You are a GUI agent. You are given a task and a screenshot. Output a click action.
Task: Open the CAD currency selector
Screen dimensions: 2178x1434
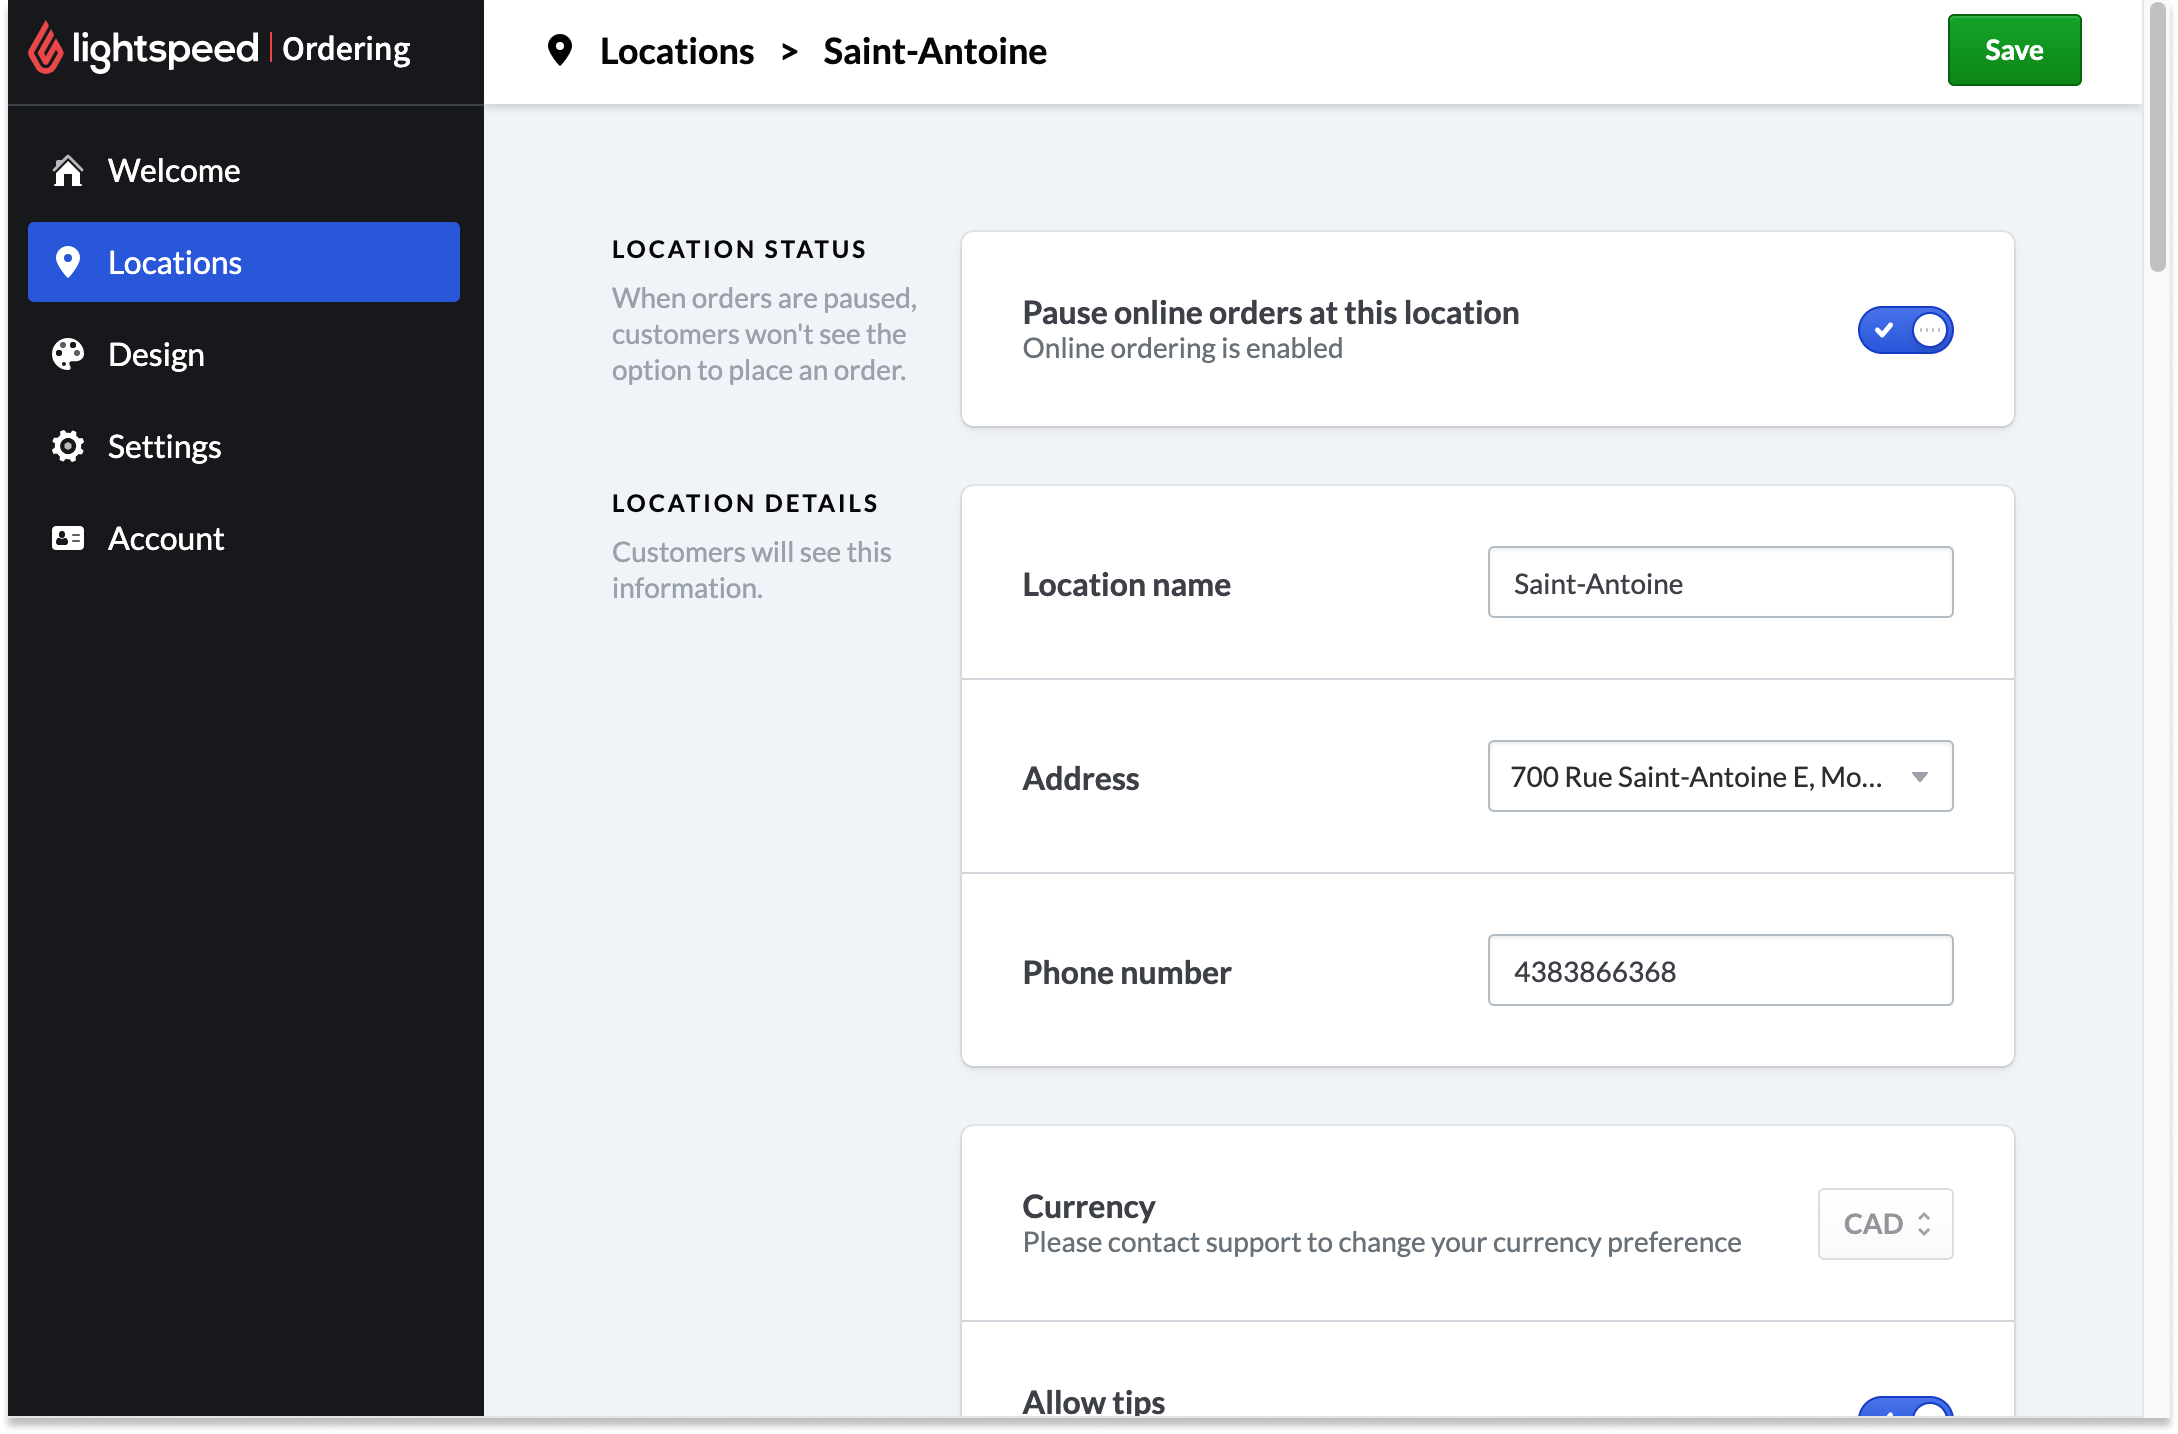[x=1885, y=1224]
